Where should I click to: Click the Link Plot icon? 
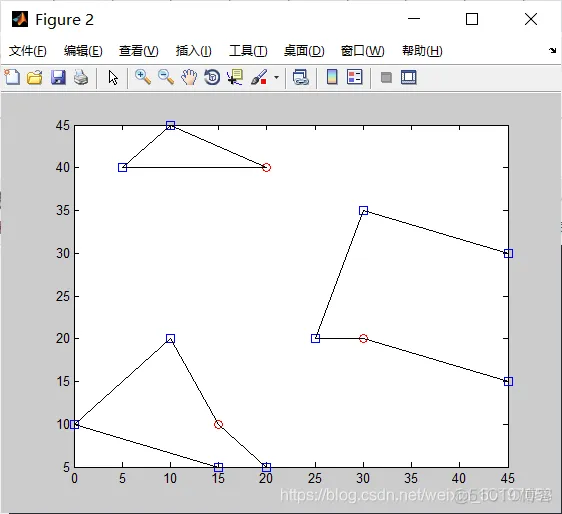pyautogui.click(x=300, y=77)
